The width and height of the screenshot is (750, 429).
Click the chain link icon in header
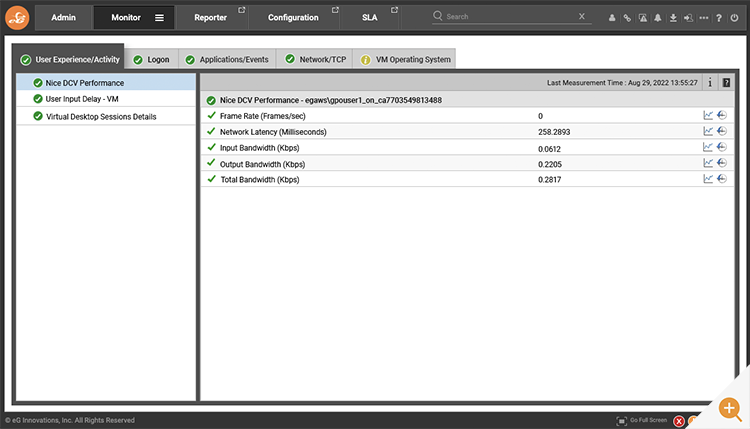click(627, 18)
